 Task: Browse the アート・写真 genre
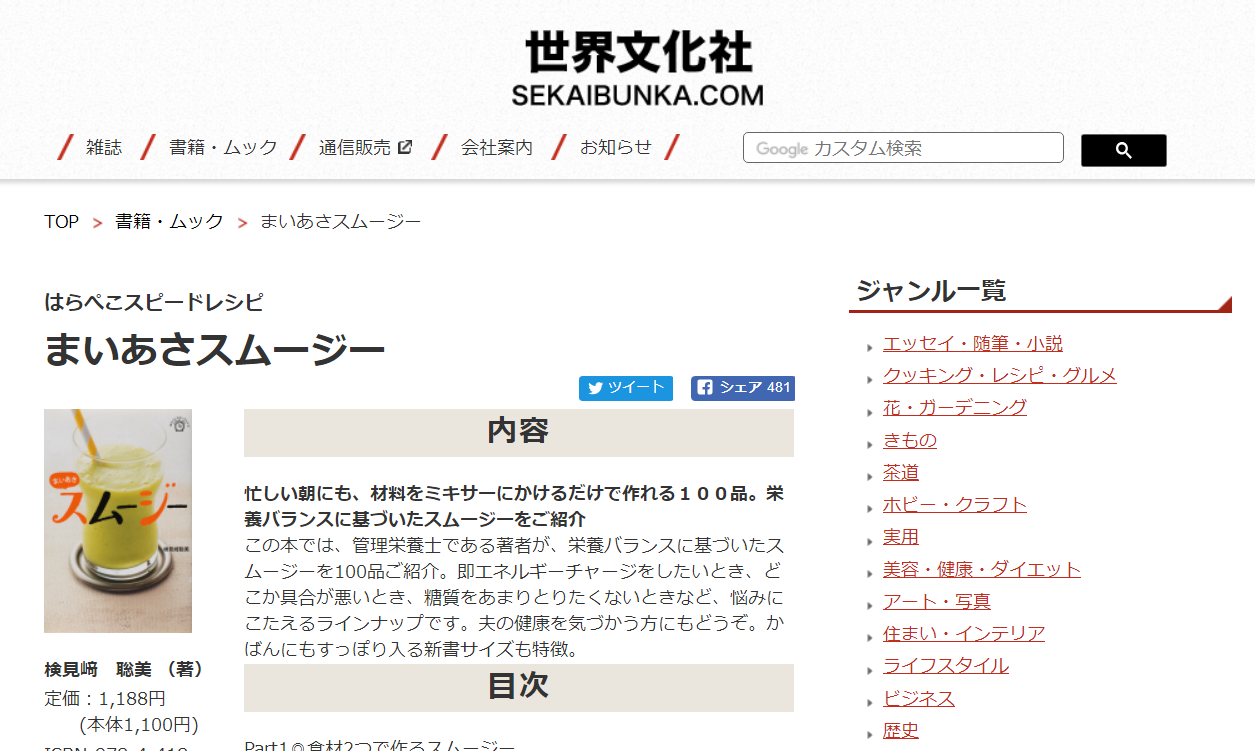point(937,602)
